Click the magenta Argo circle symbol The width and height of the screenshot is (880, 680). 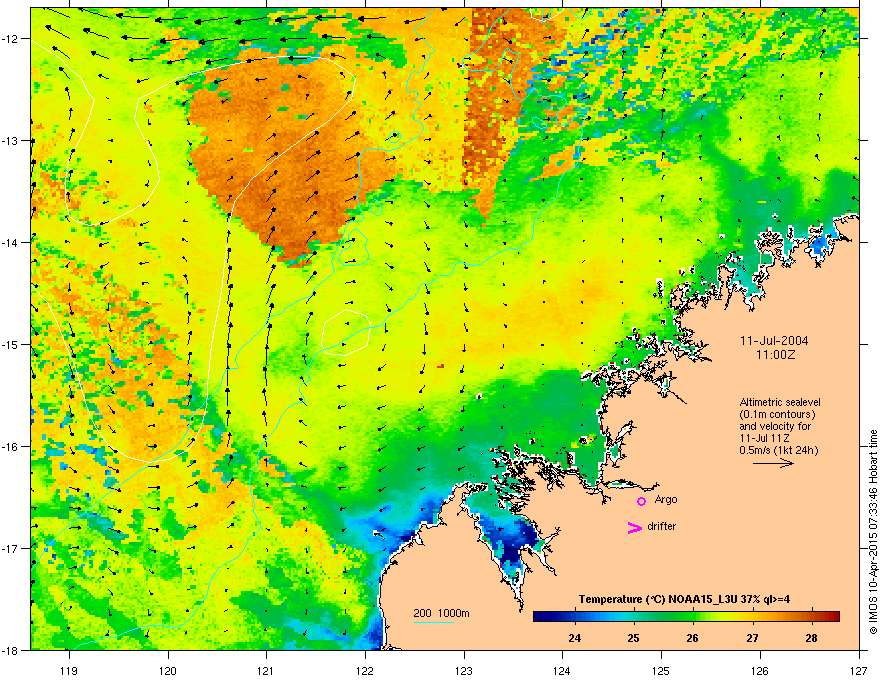(x=641, y=501)
